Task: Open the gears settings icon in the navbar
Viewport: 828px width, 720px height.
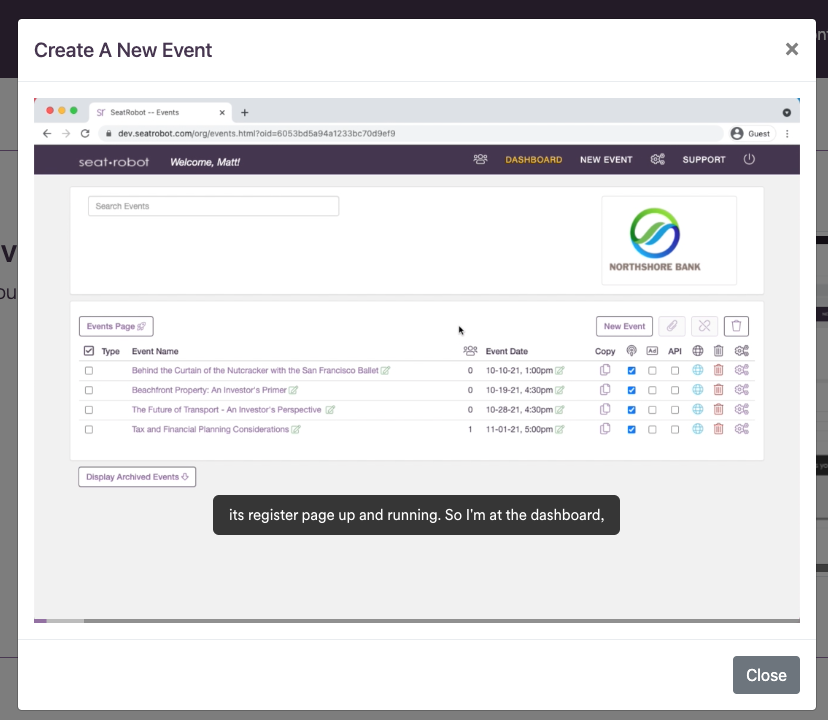Action: point(658,159)
